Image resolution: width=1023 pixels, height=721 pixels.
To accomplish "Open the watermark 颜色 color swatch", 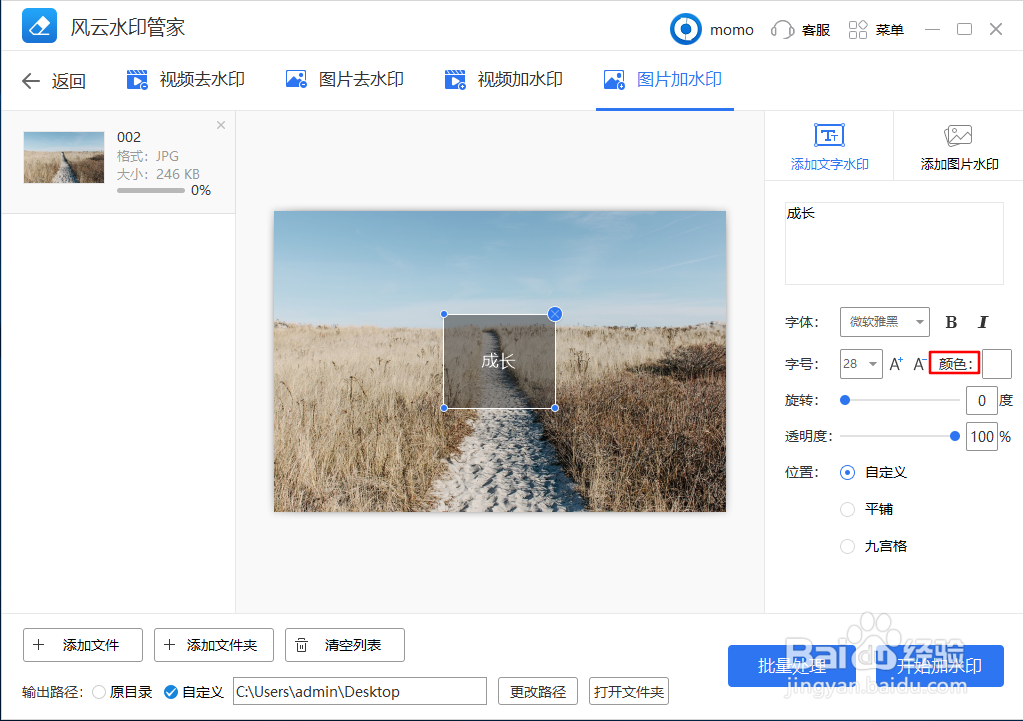I will coord(996,363).
